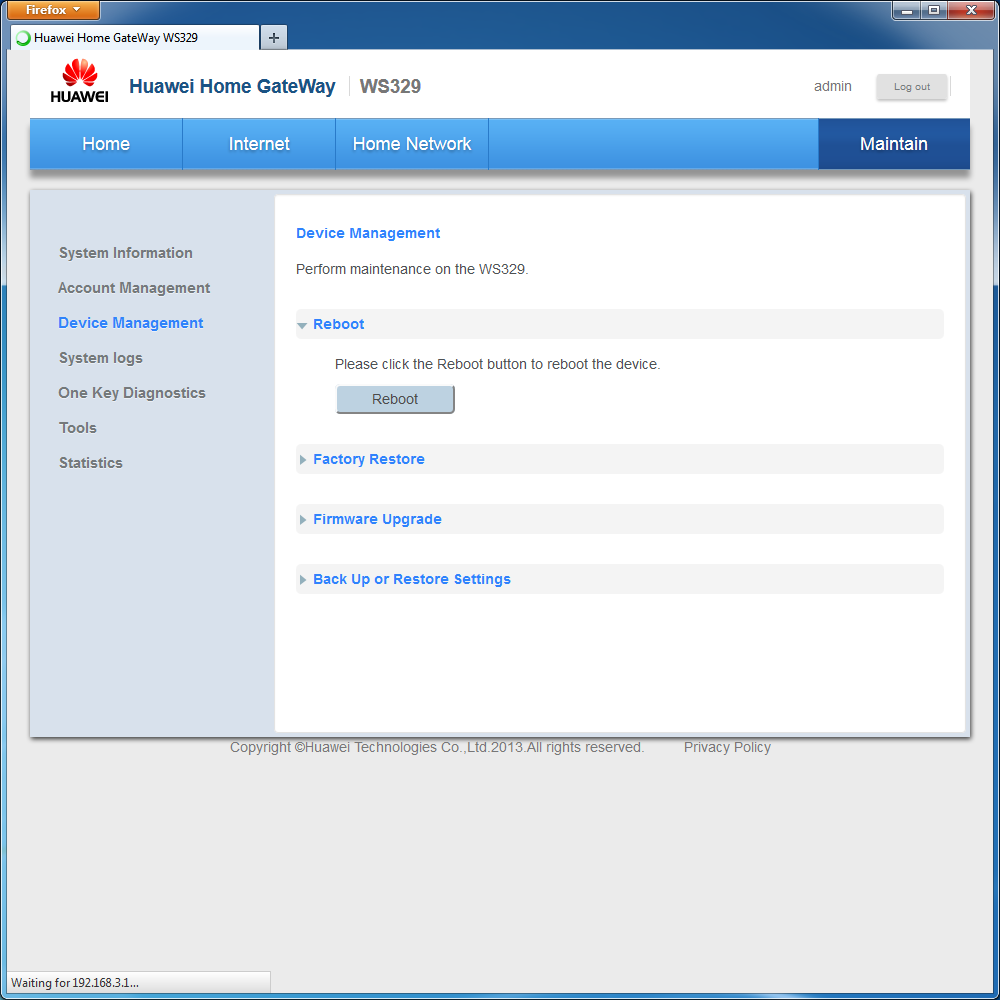The height and width of the screenshot is (1000, 1000).
Task: Close the Firefox window
Action: pos(971,10)
